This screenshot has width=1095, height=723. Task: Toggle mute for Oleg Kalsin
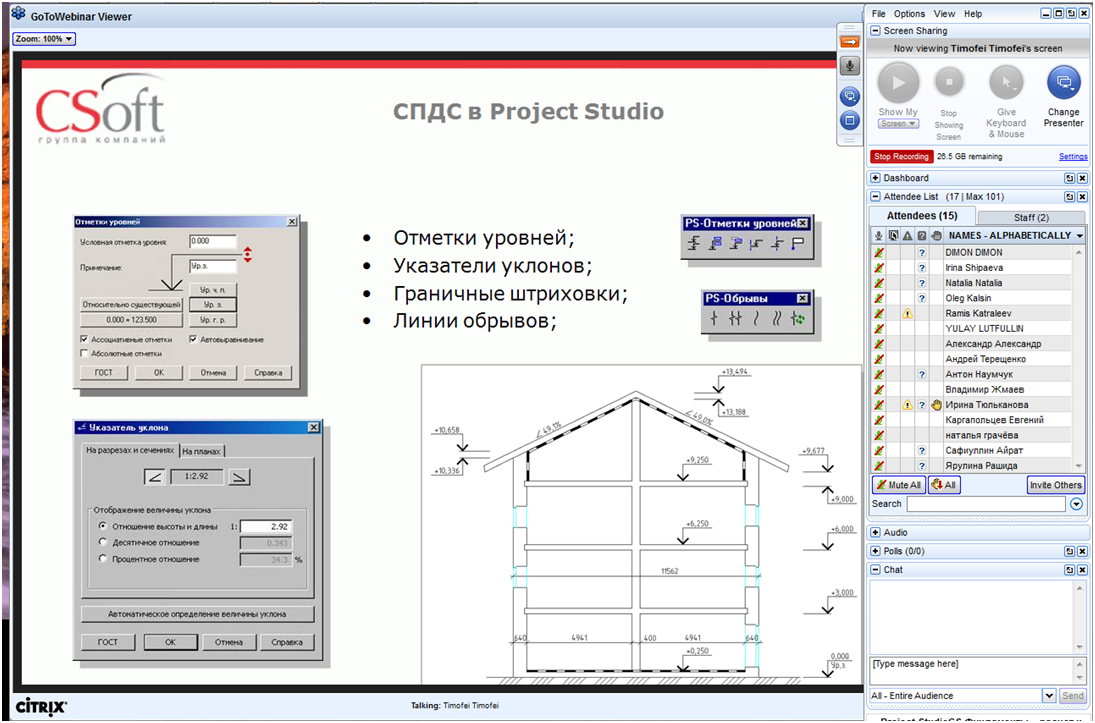(x=879, y=298)
